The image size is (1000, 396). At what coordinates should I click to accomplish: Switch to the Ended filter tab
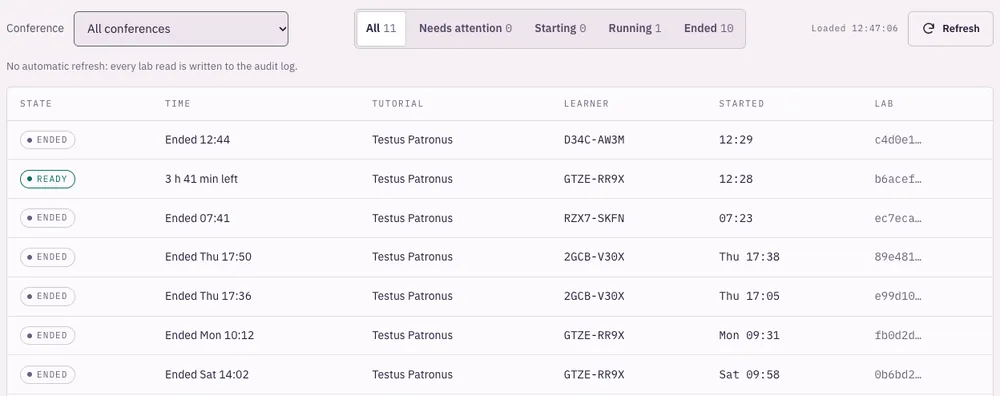click(709, 28)
